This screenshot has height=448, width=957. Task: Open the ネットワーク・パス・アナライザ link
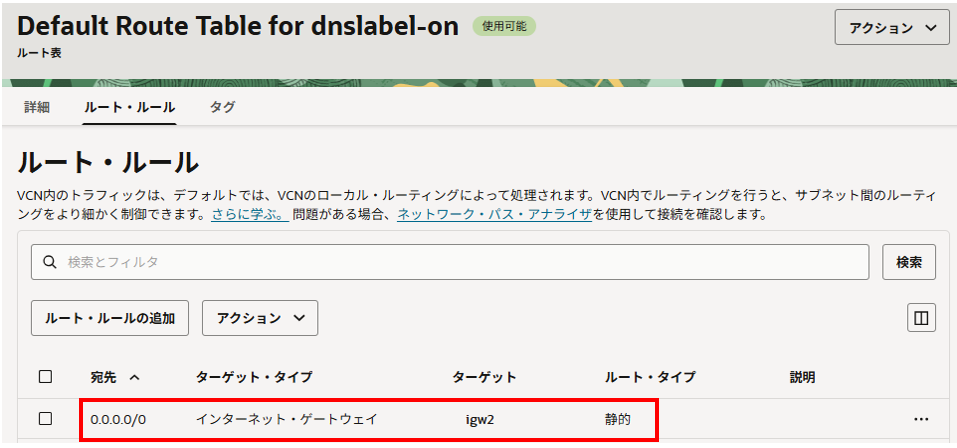(x=494, y=215)
